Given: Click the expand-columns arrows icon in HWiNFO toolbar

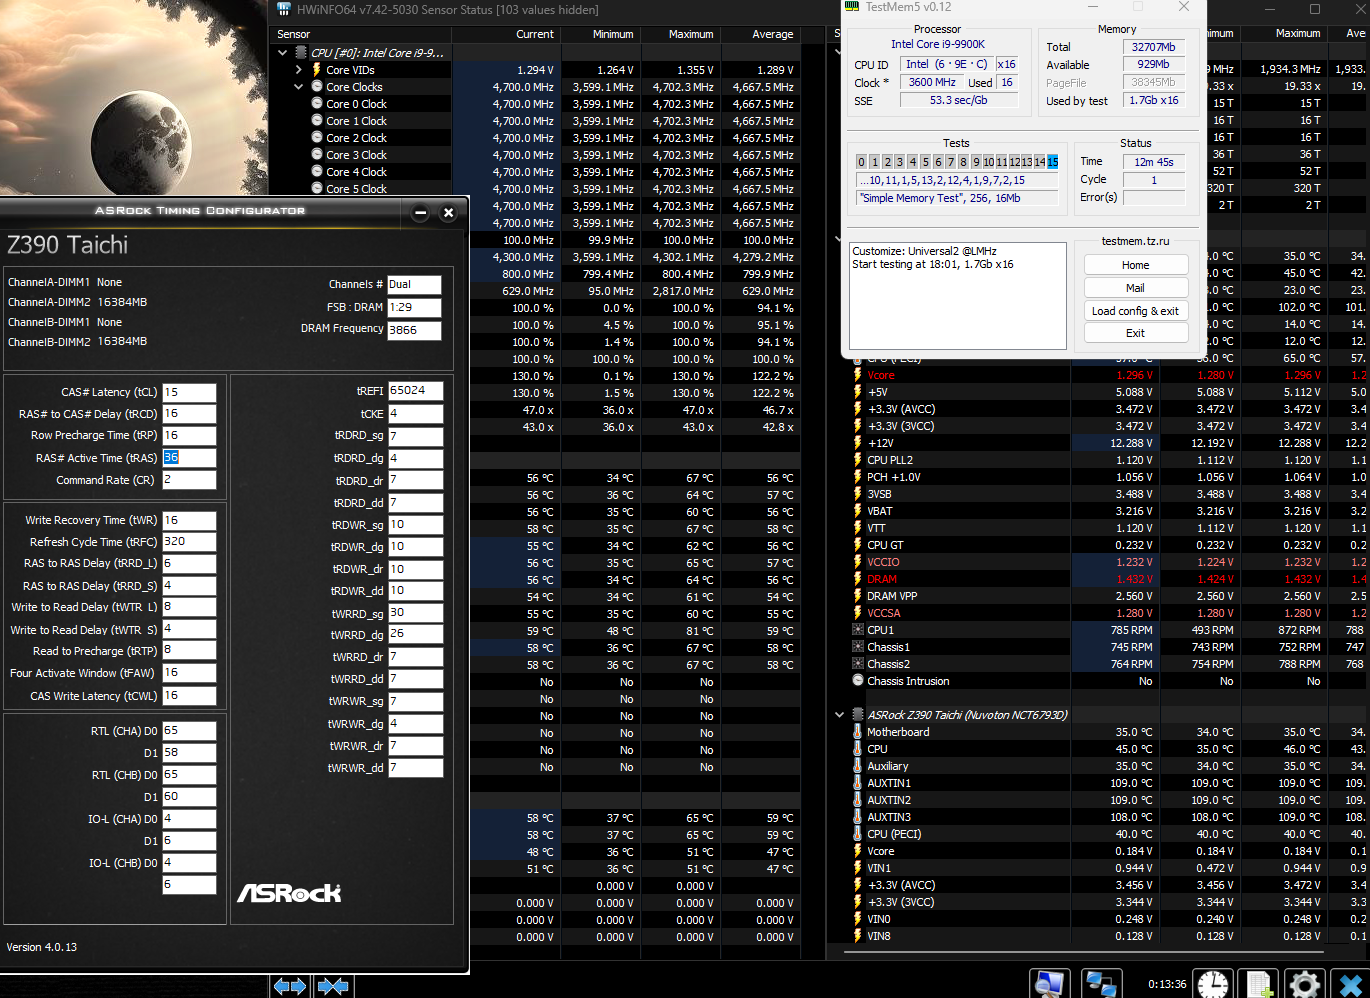Looking at the screenshot, I should [x=290, y=986].
